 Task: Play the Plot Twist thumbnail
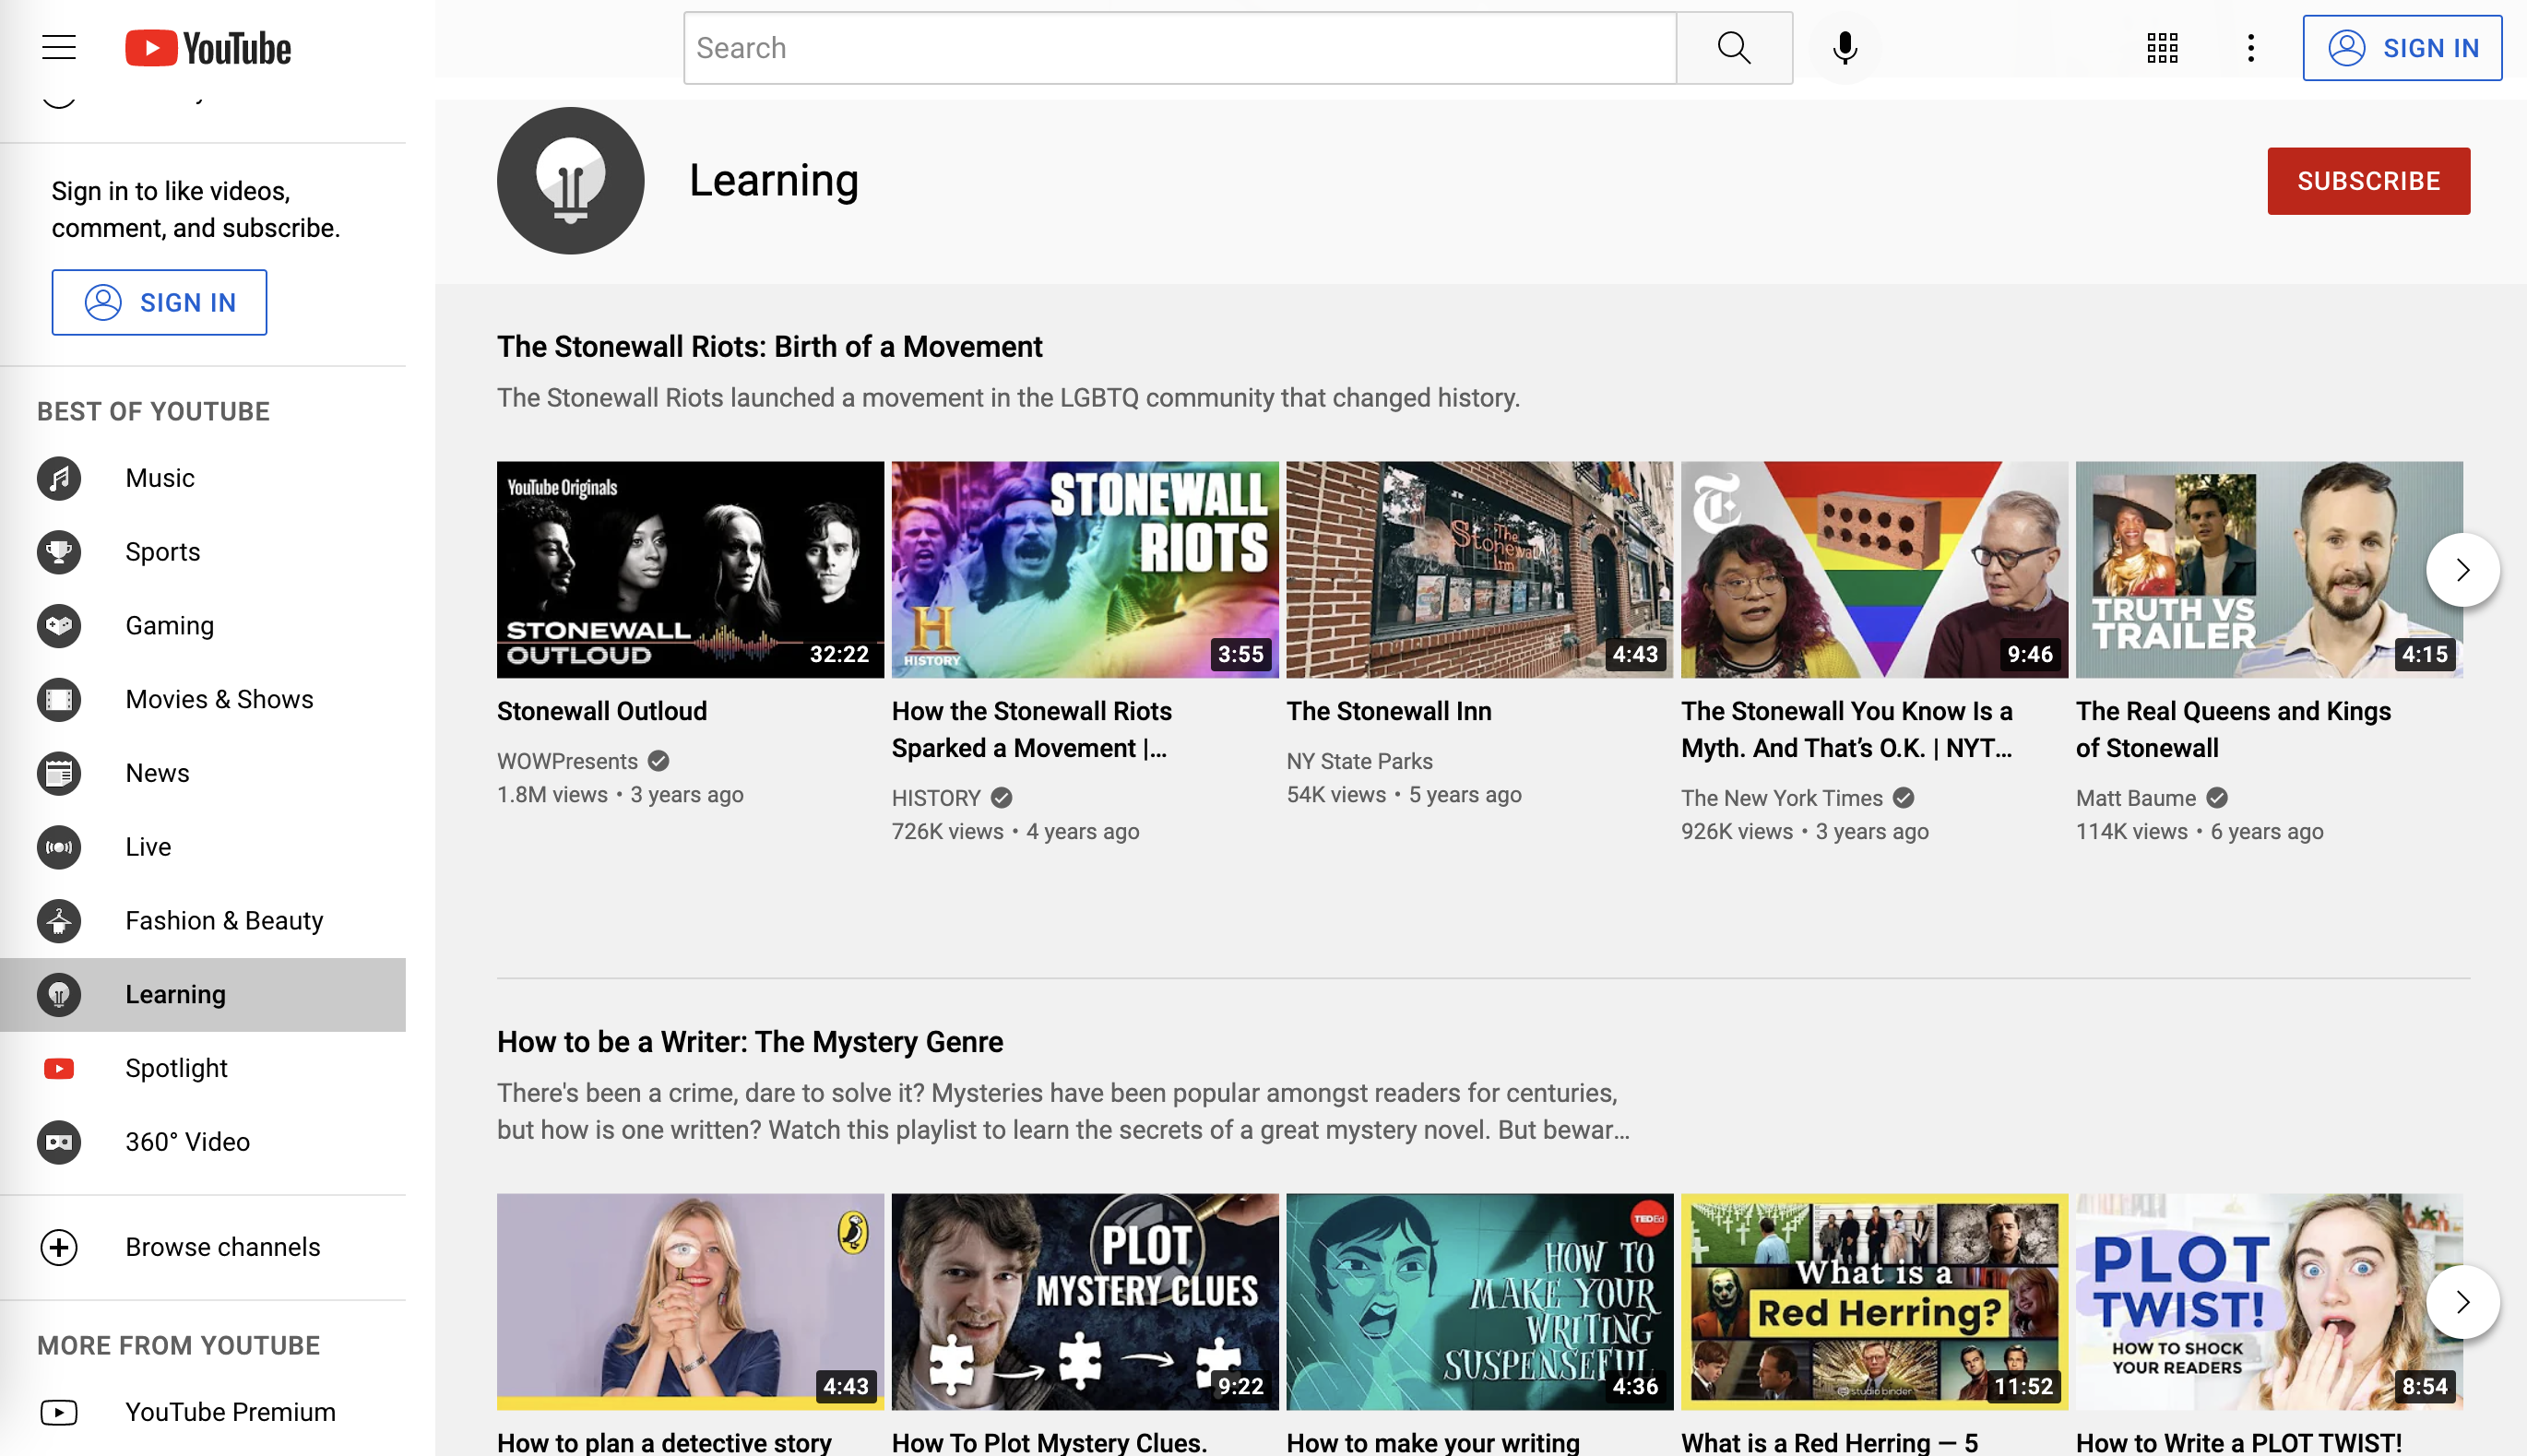[x=2269, y=1301]
